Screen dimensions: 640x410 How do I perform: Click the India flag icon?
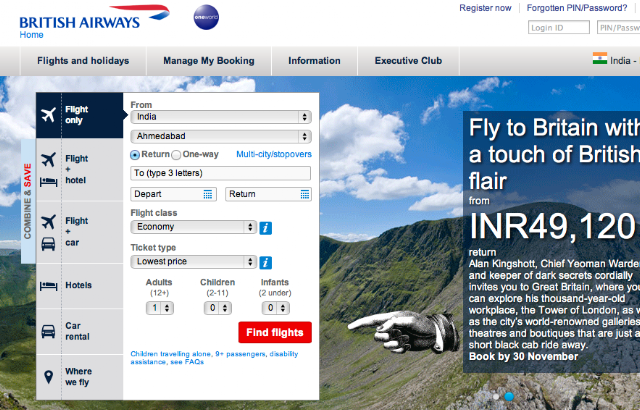tap(600, 59)
